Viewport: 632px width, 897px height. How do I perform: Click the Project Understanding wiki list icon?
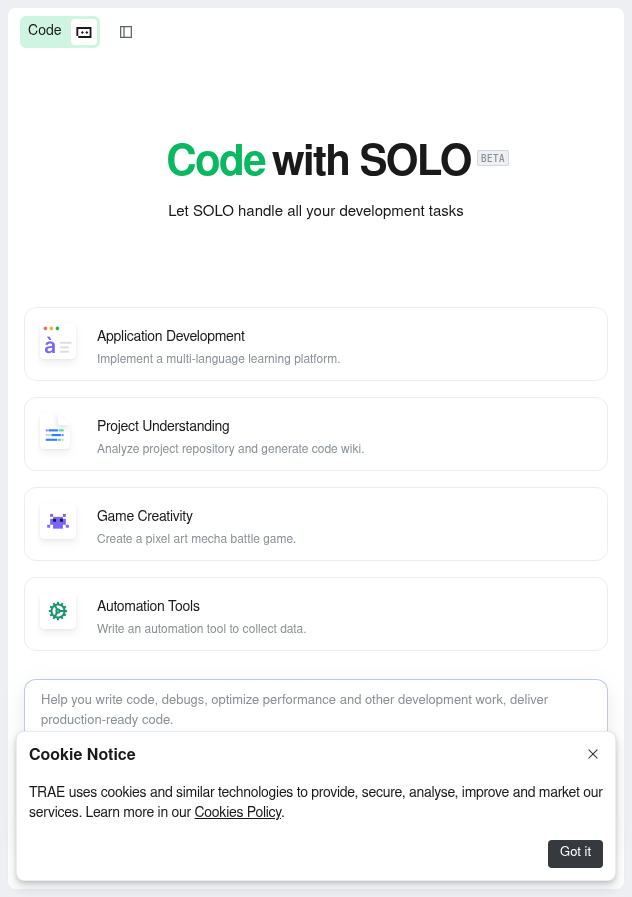coord(58,433)
